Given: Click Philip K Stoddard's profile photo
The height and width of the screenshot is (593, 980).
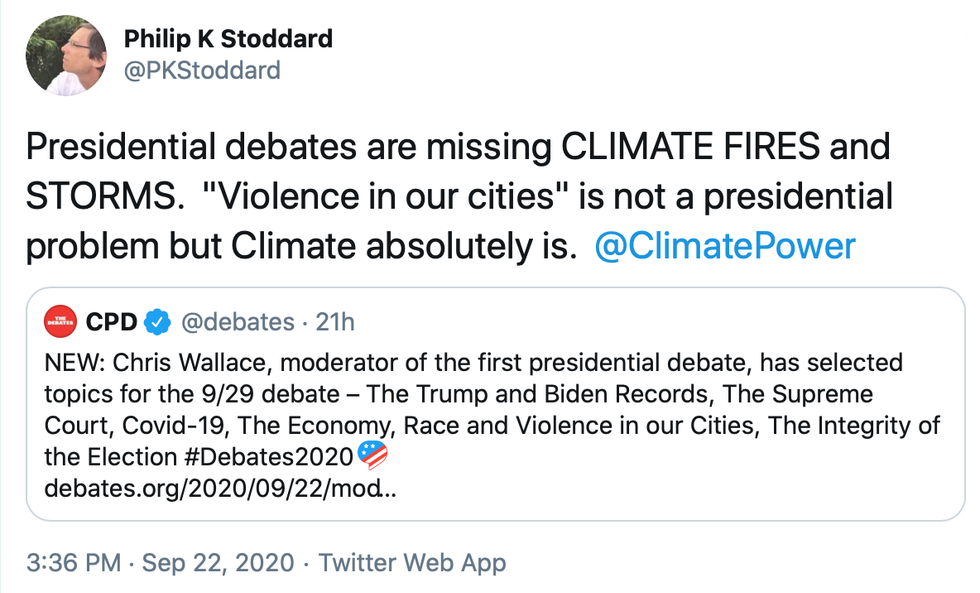Looking at the screenshot, I should pos(66,56).
